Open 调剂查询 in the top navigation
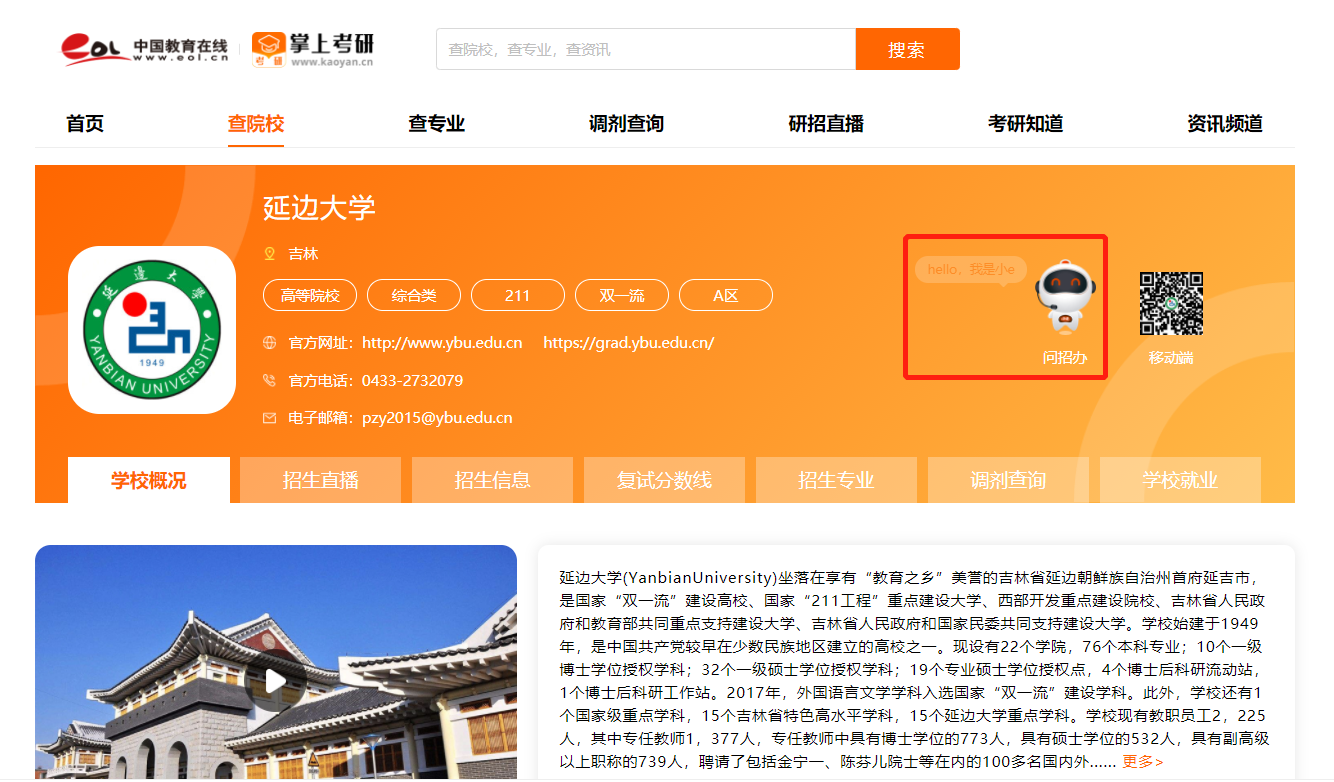1334x782 pixels. pyautogui.click(x=626, y=124)
